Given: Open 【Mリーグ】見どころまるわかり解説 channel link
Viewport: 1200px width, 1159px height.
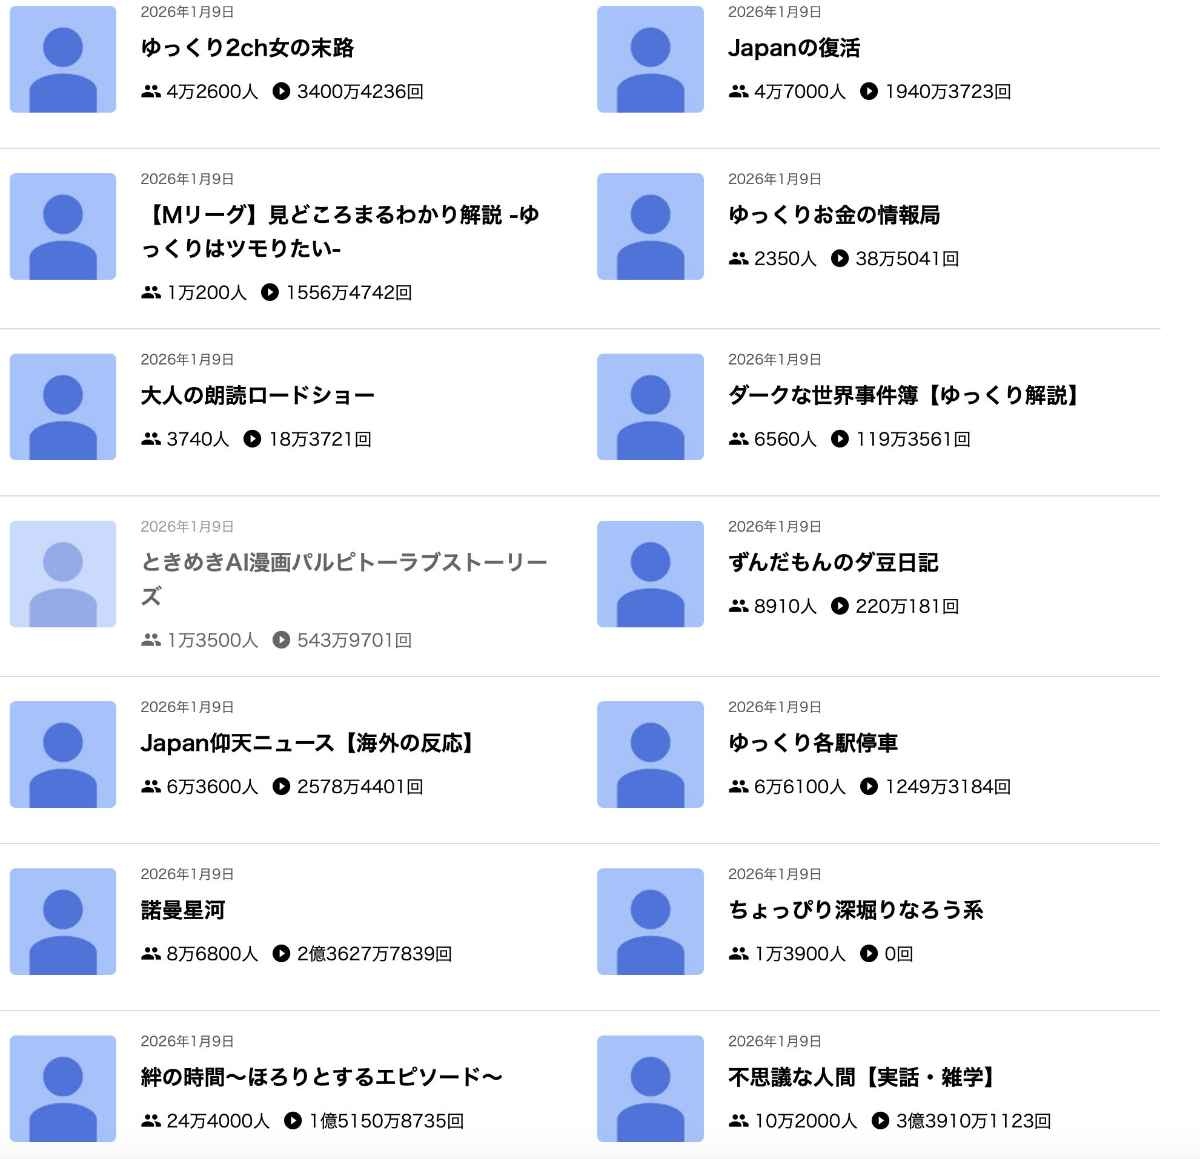Looking at the screenshot, I should tap(340, 231).
